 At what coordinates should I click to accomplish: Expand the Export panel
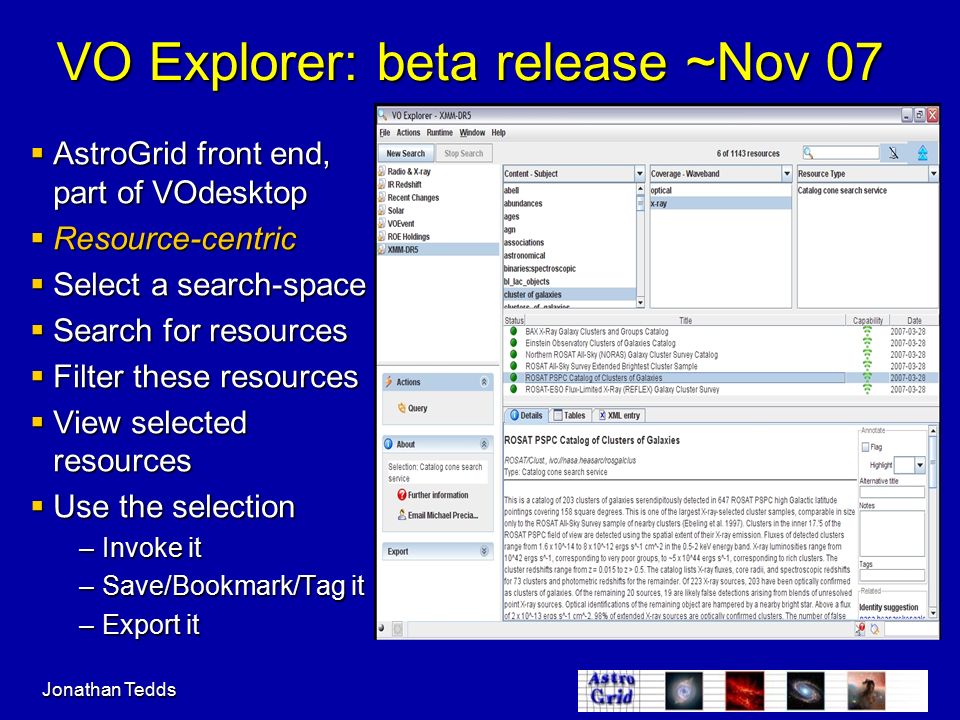[x=484, y=551]
